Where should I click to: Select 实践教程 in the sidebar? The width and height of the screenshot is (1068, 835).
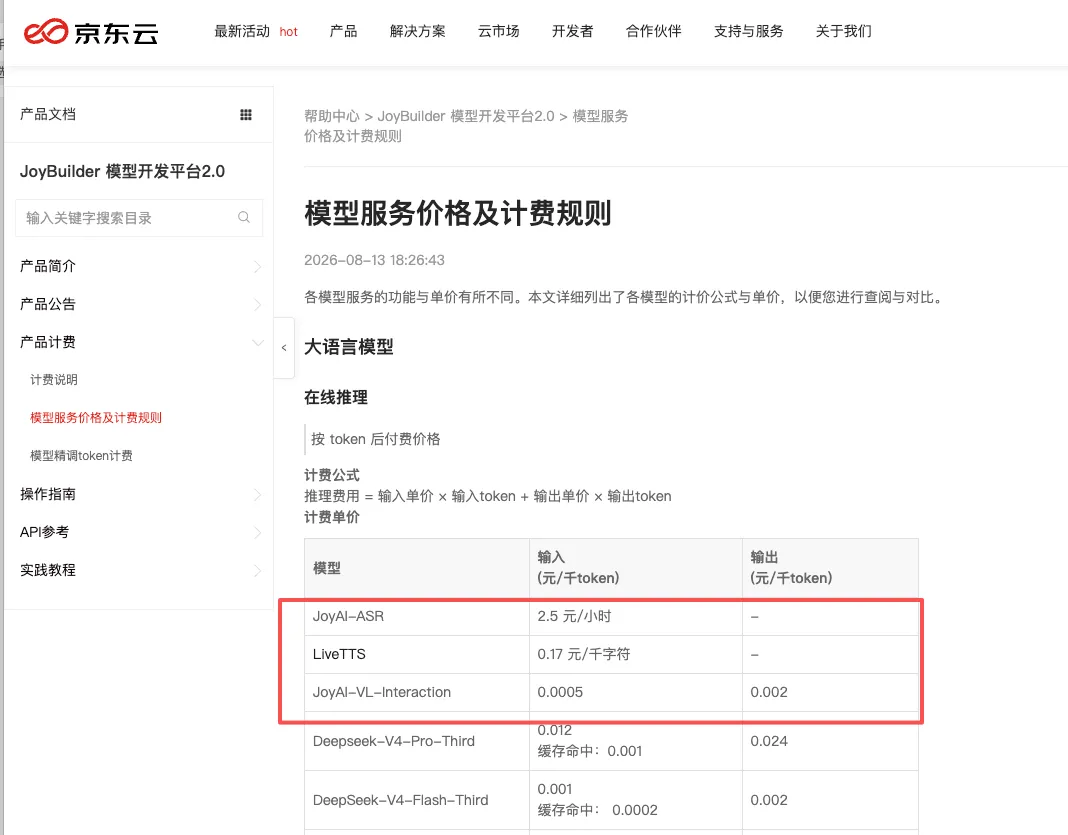coord(48,570)
